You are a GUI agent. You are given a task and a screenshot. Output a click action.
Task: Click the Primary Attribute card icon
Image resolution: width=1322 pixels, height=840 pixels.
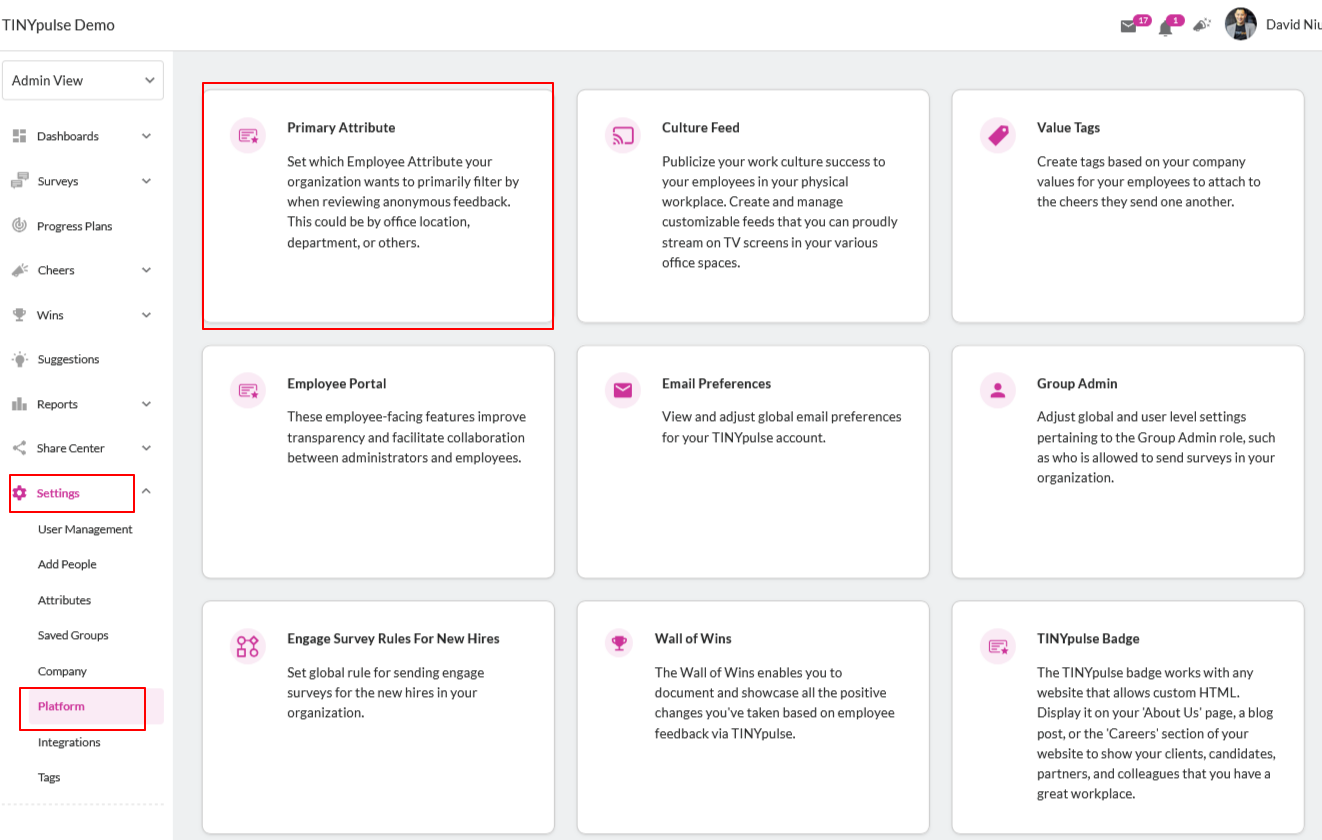pos(247,135)
